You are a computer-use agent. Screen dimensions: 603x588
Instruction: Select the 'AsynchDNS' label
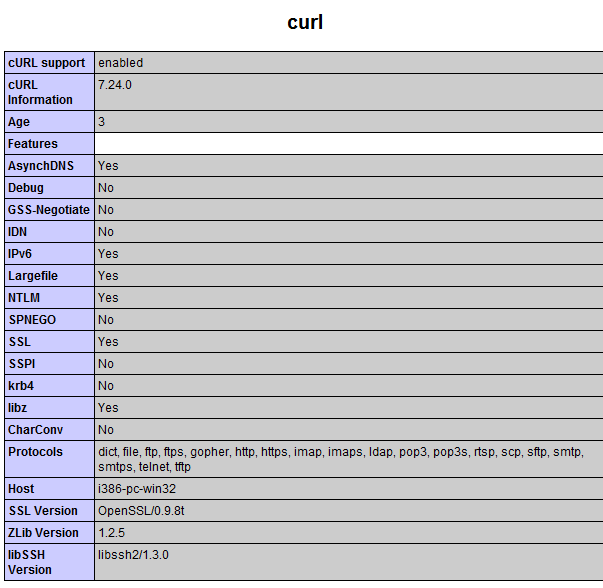(x=41, y=166)
